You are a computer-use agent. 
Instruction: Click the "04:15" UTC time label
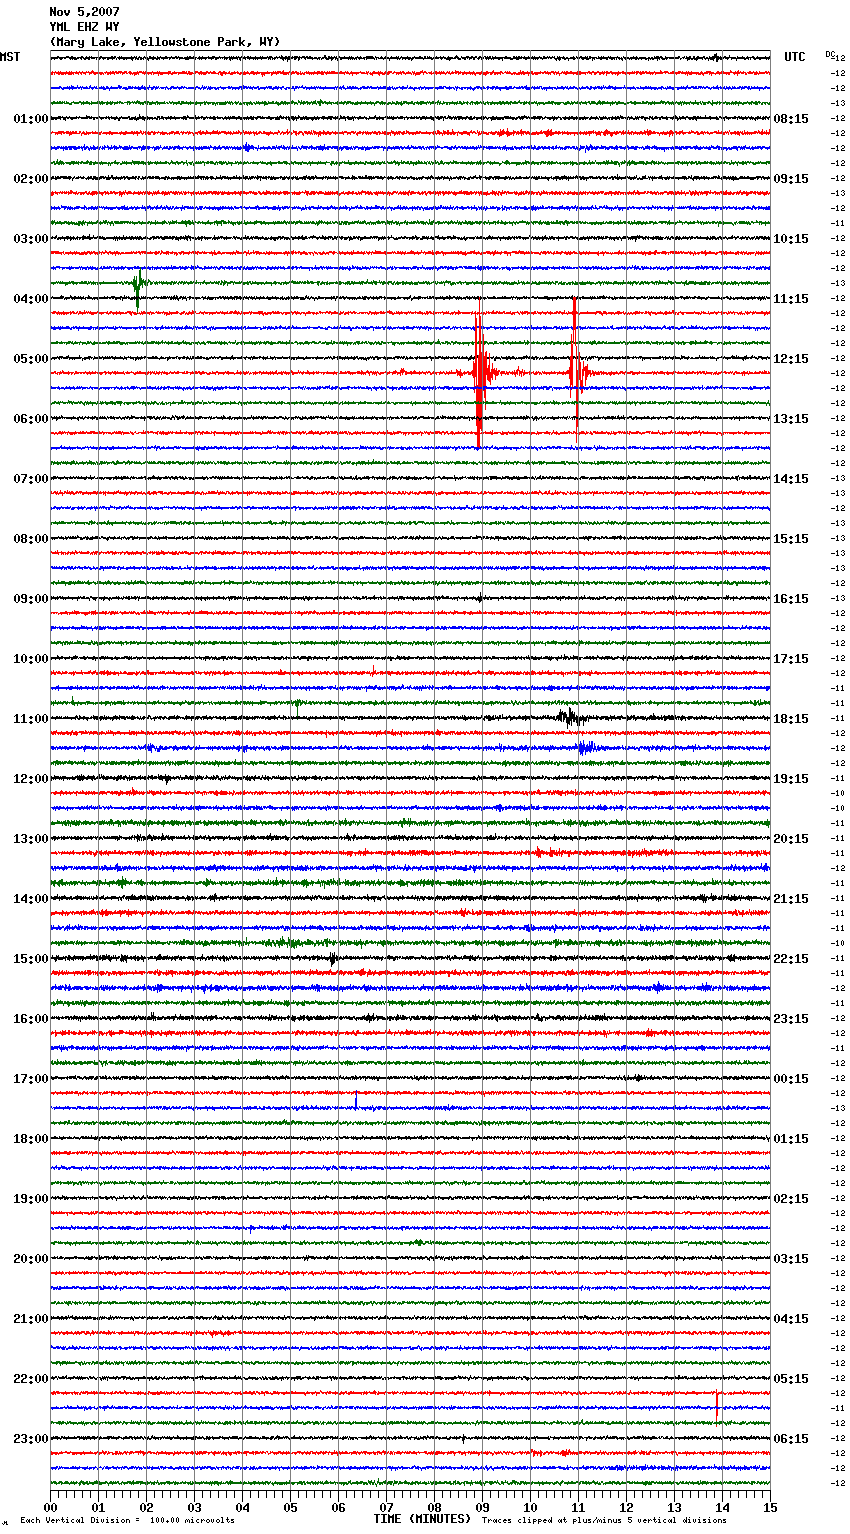791,1319
